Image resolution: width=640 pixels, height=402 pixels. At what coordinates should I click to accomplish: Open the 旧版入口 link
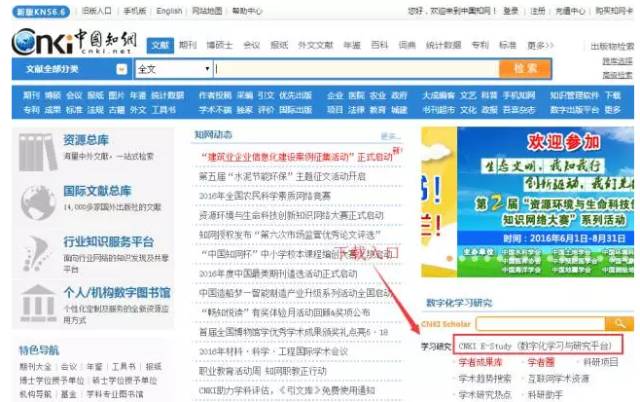coord(97,11)
